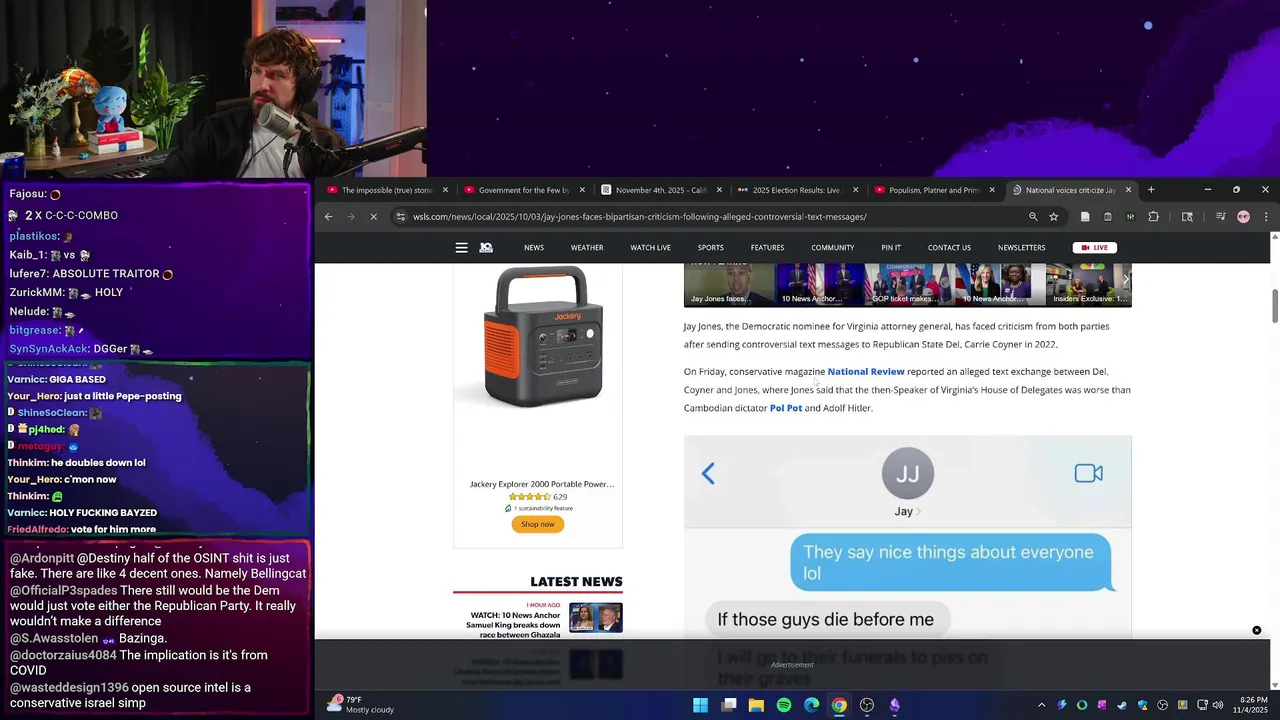The width and height of the screenshot is (1280, 720).
Task: Open Windows Start menu
Action: pos(700,705)
